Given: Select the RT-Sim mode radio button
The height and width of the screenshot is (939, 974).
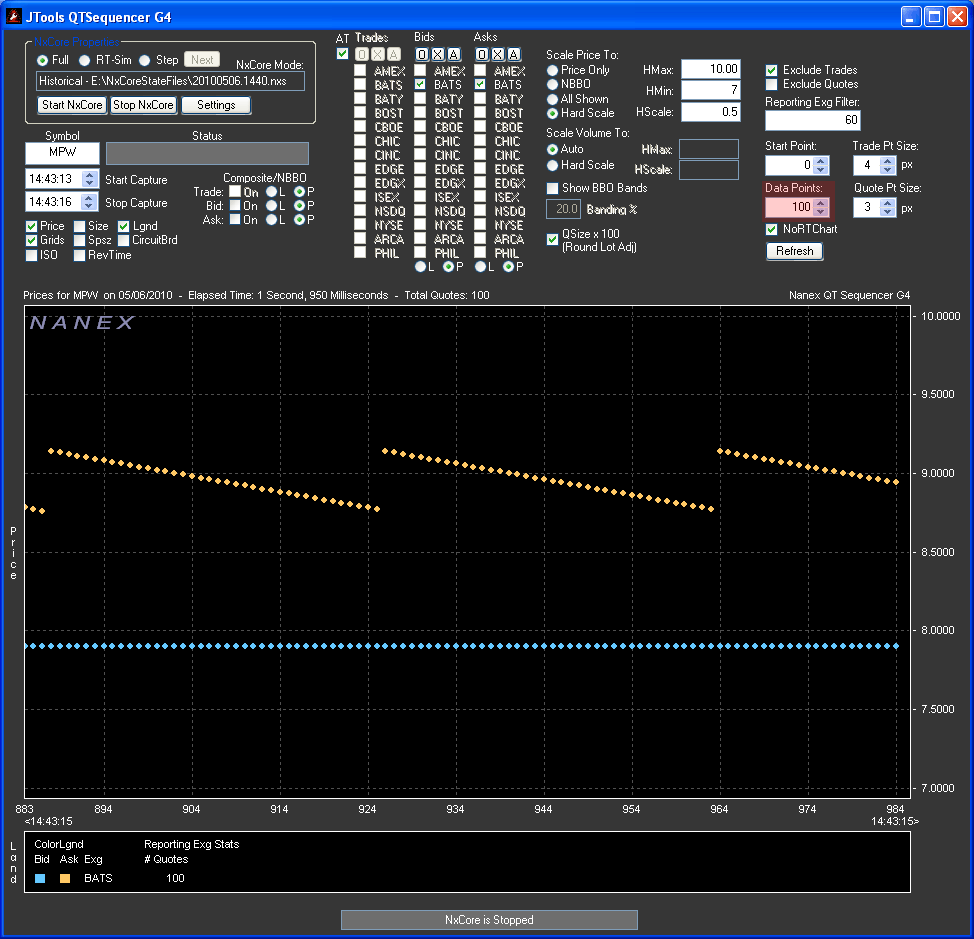Looking at the screenshot, I should tap(84, 60).
